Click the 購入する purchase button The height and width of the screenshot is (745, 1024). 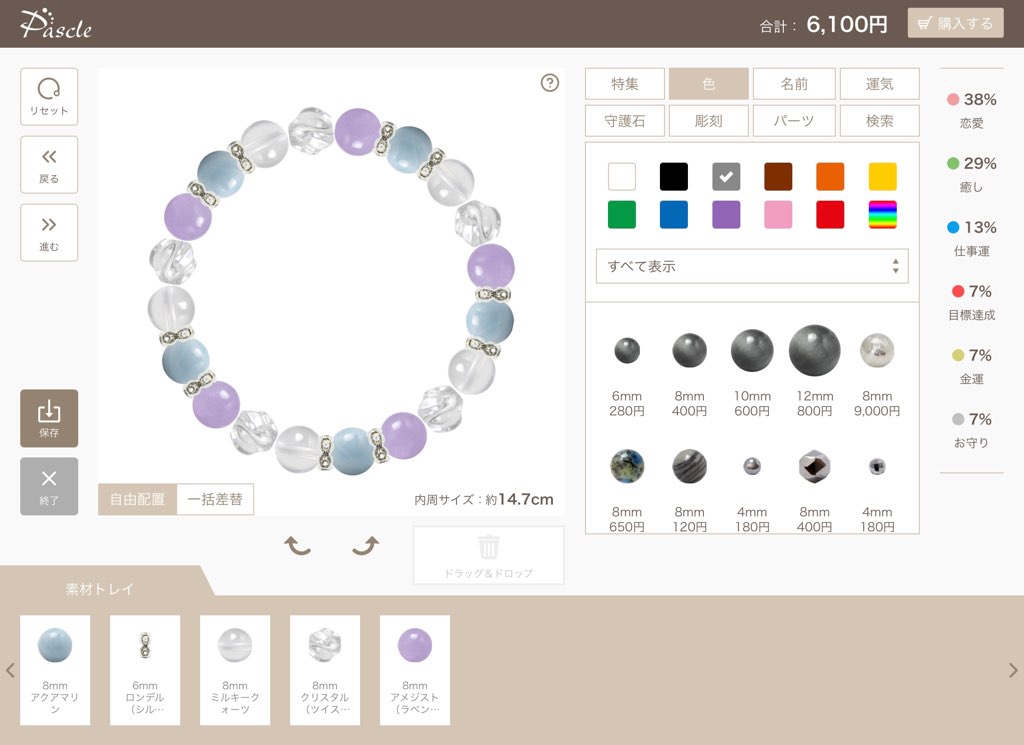955,23
